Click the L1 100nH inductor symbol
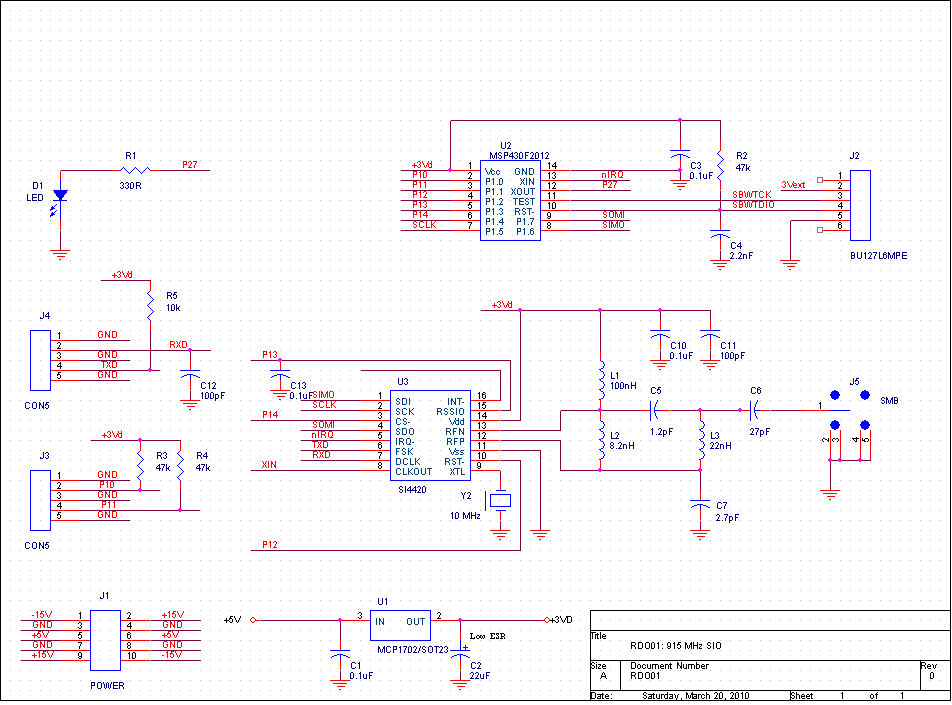Screen dimensions: 952x705 [x=600, y=377]
